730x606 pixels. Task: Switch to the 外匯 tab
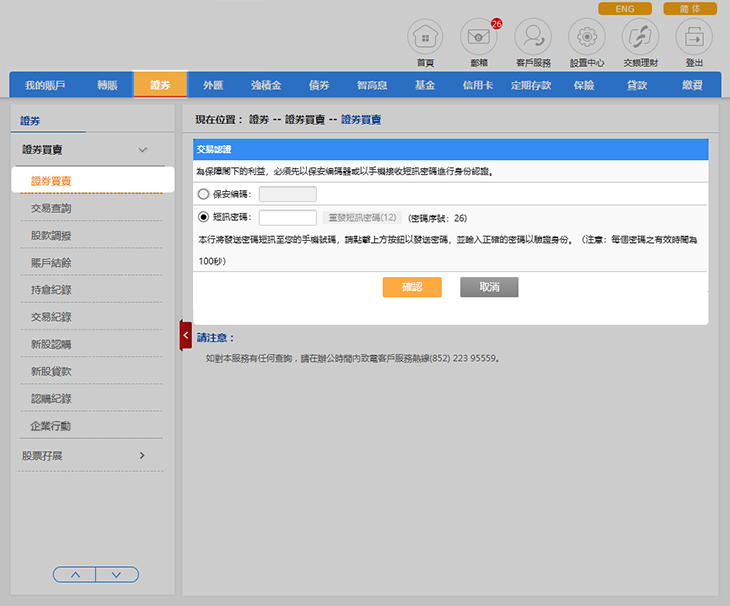coord(213,85)
